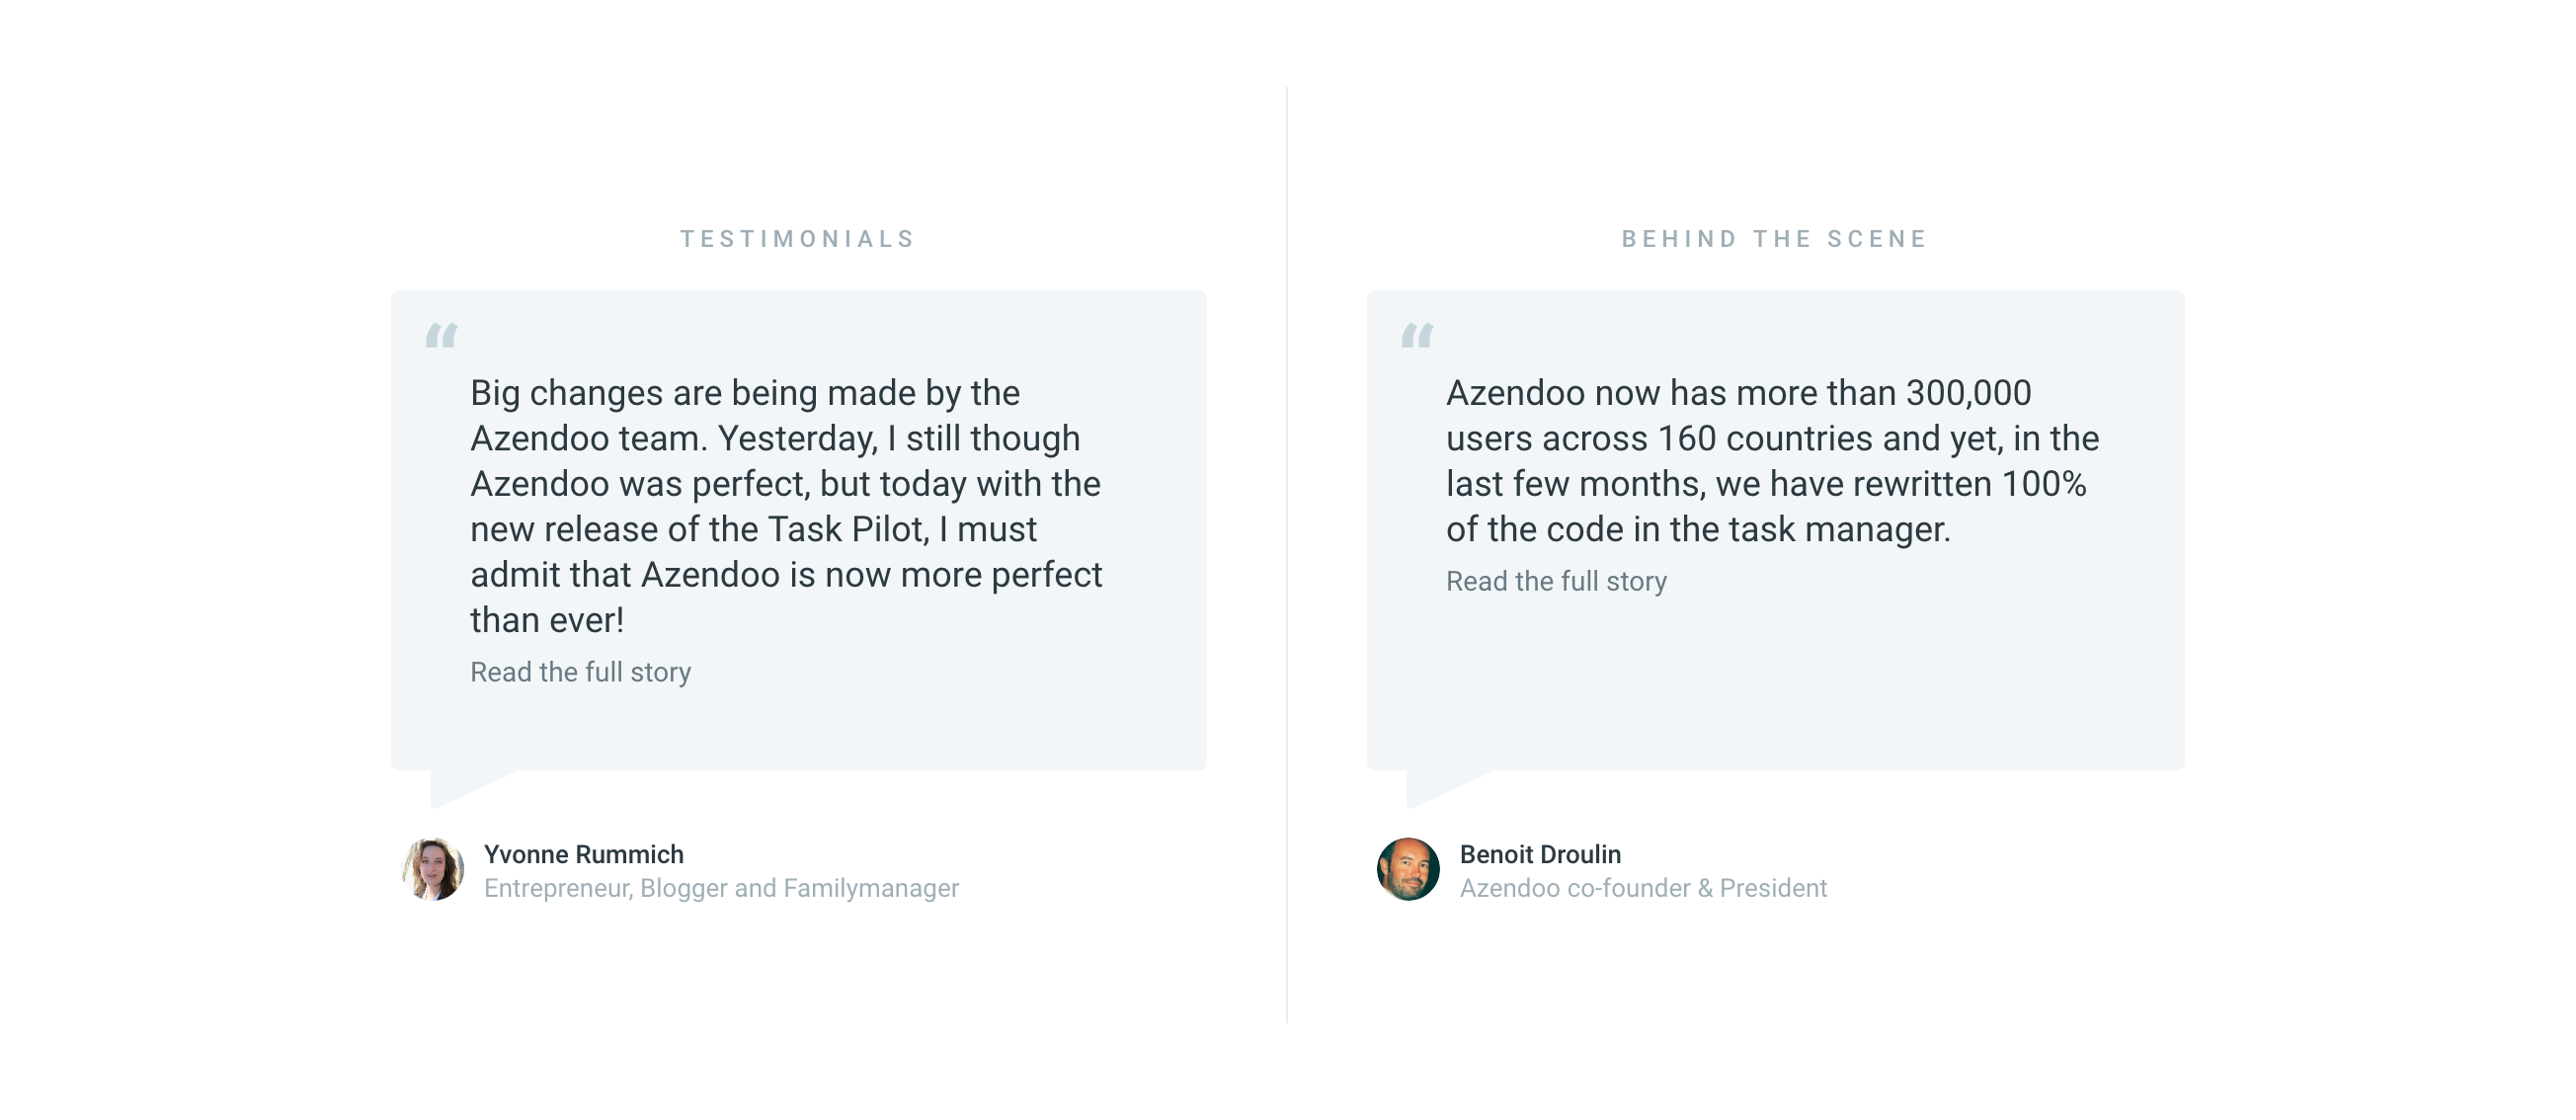The width and height of the screenshot is (2576, 1120).
Task: Click the 300,000 users quote text
Action: (1770, 461)
